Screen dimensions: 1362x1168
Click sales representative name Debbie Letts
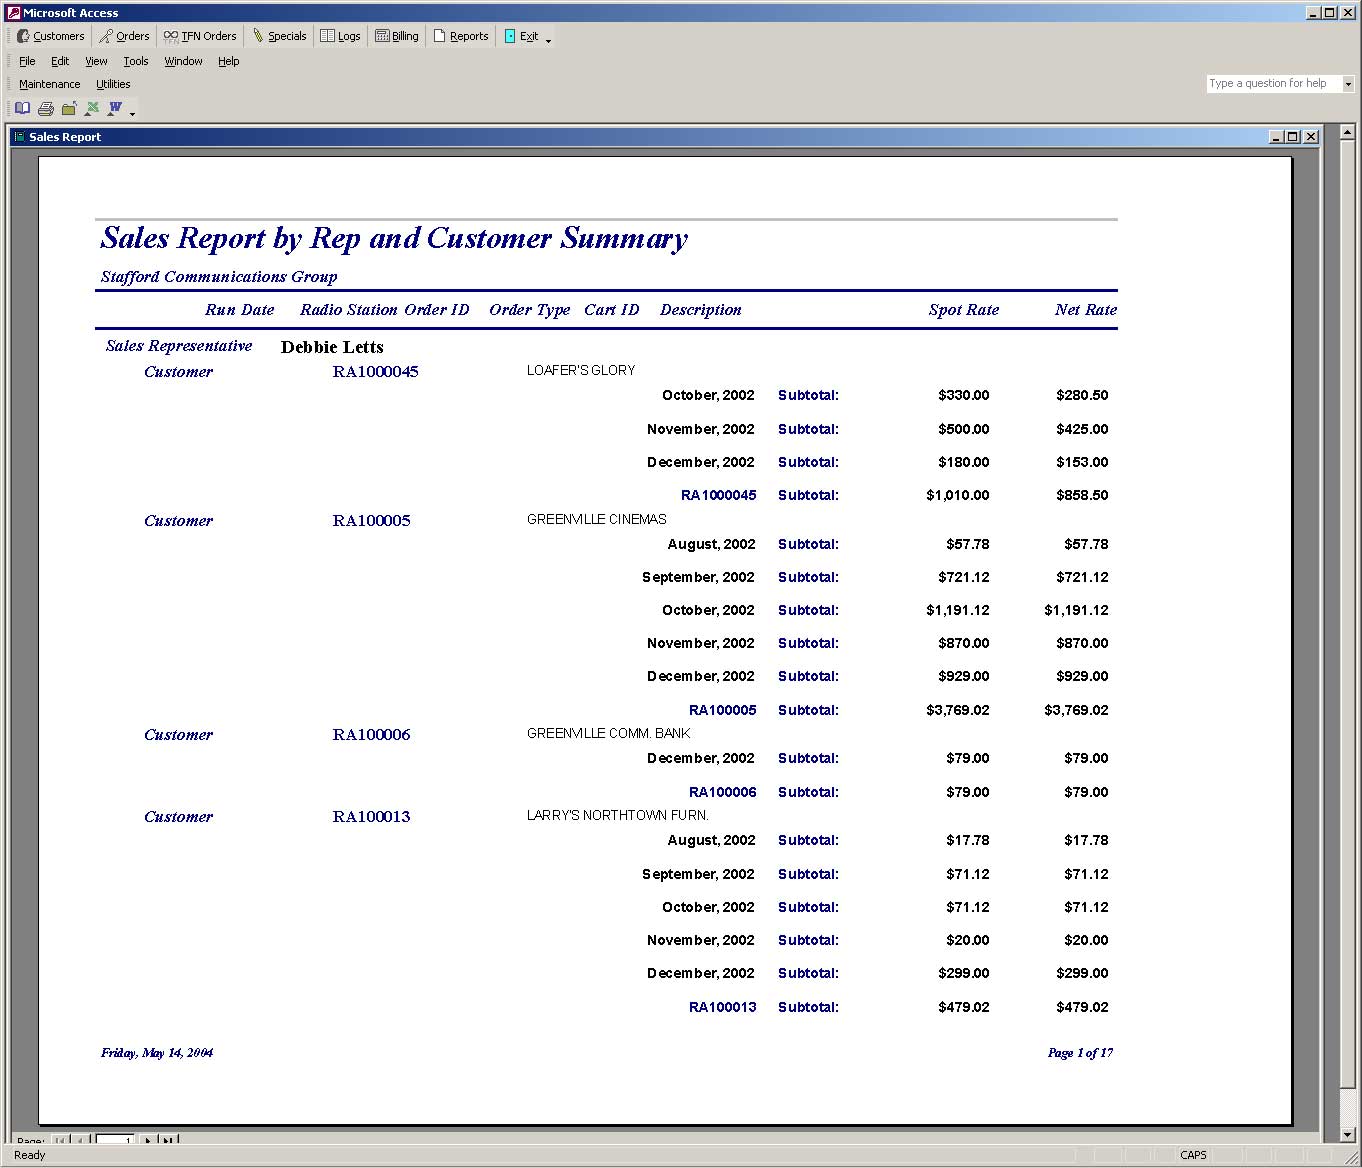click(332, 347)
